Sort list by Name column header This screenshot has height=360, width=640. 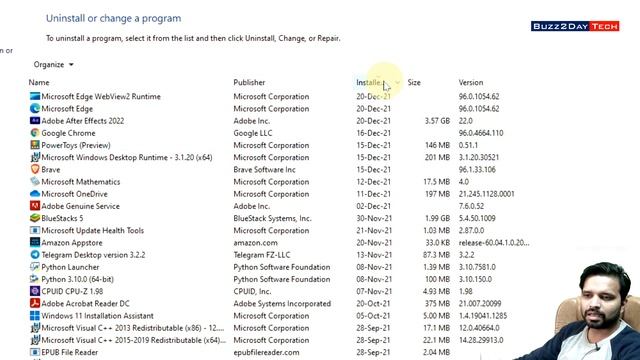(39, 82)
